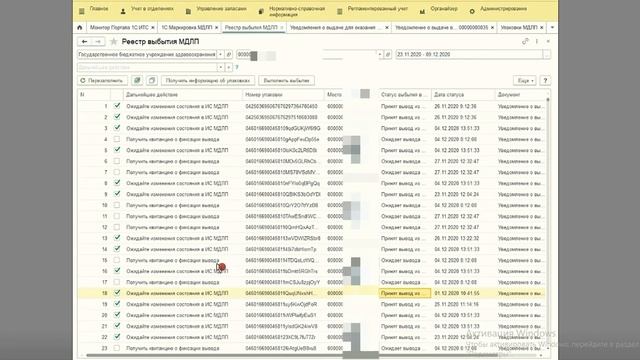
Task: Expand the second filter field dropdown arrow
Action: coord(380,54)
